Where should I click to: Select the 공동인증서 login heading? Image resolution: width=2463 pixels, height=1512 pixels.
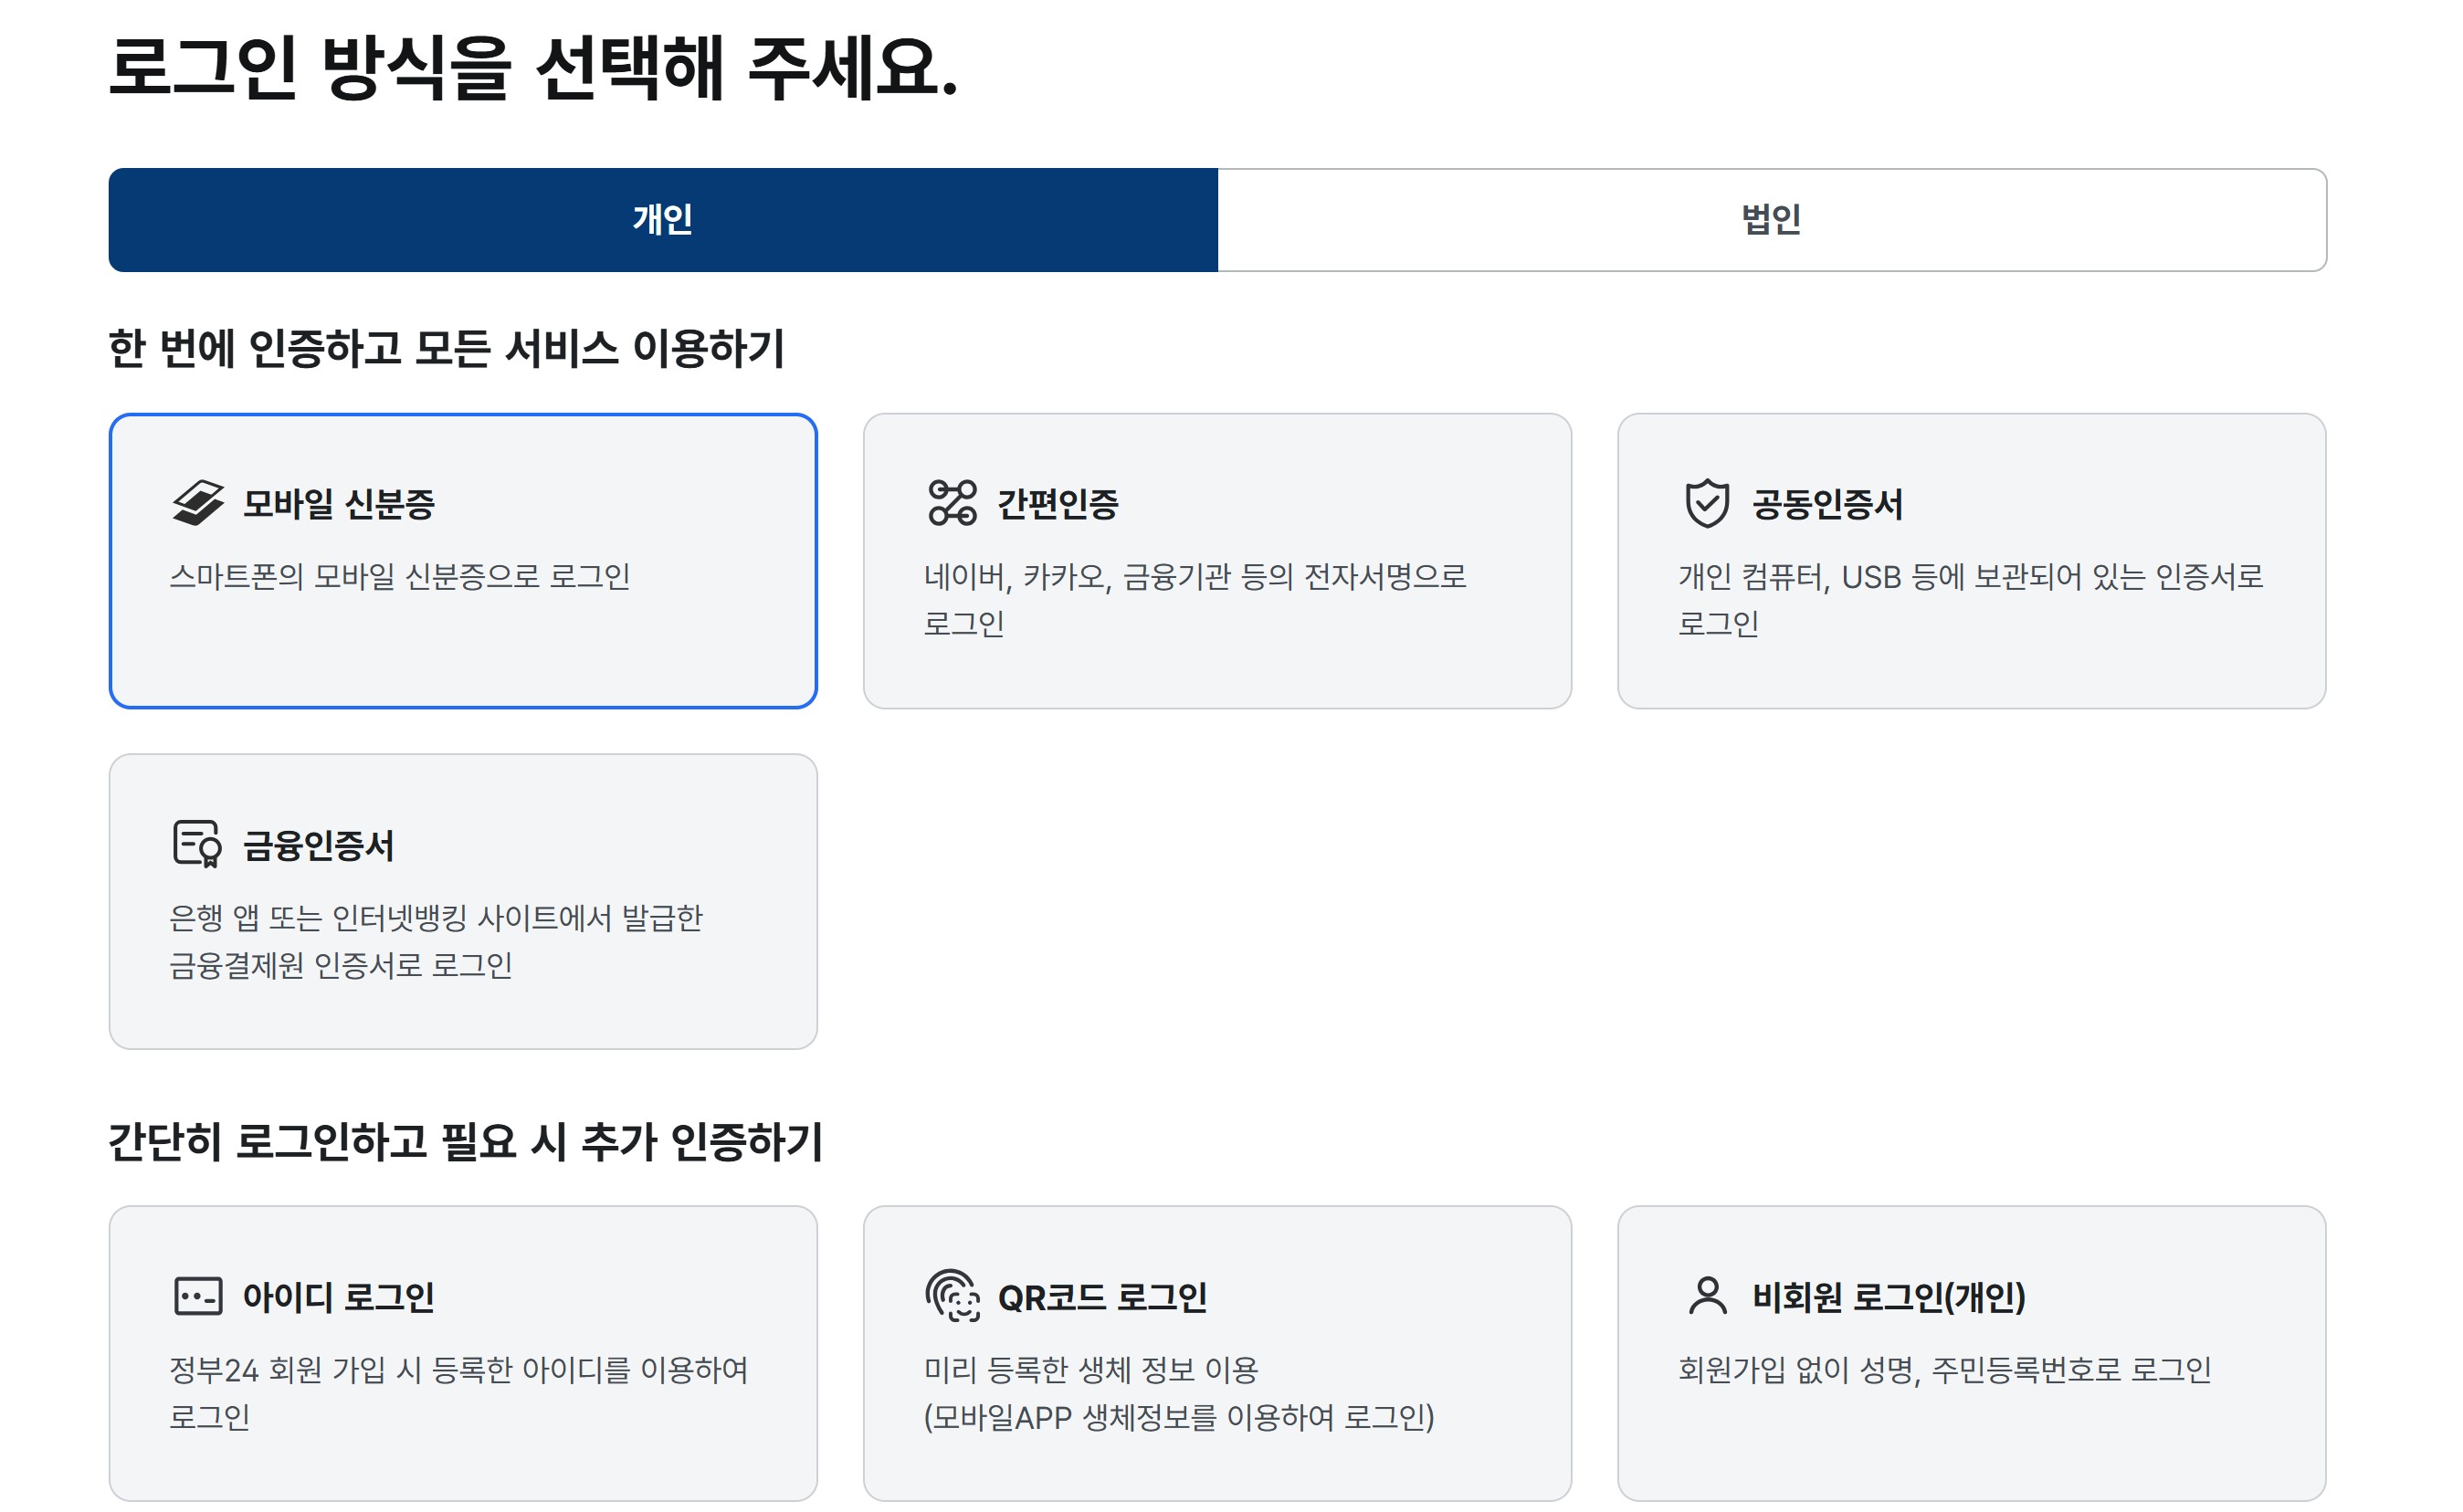point(1826,504)
